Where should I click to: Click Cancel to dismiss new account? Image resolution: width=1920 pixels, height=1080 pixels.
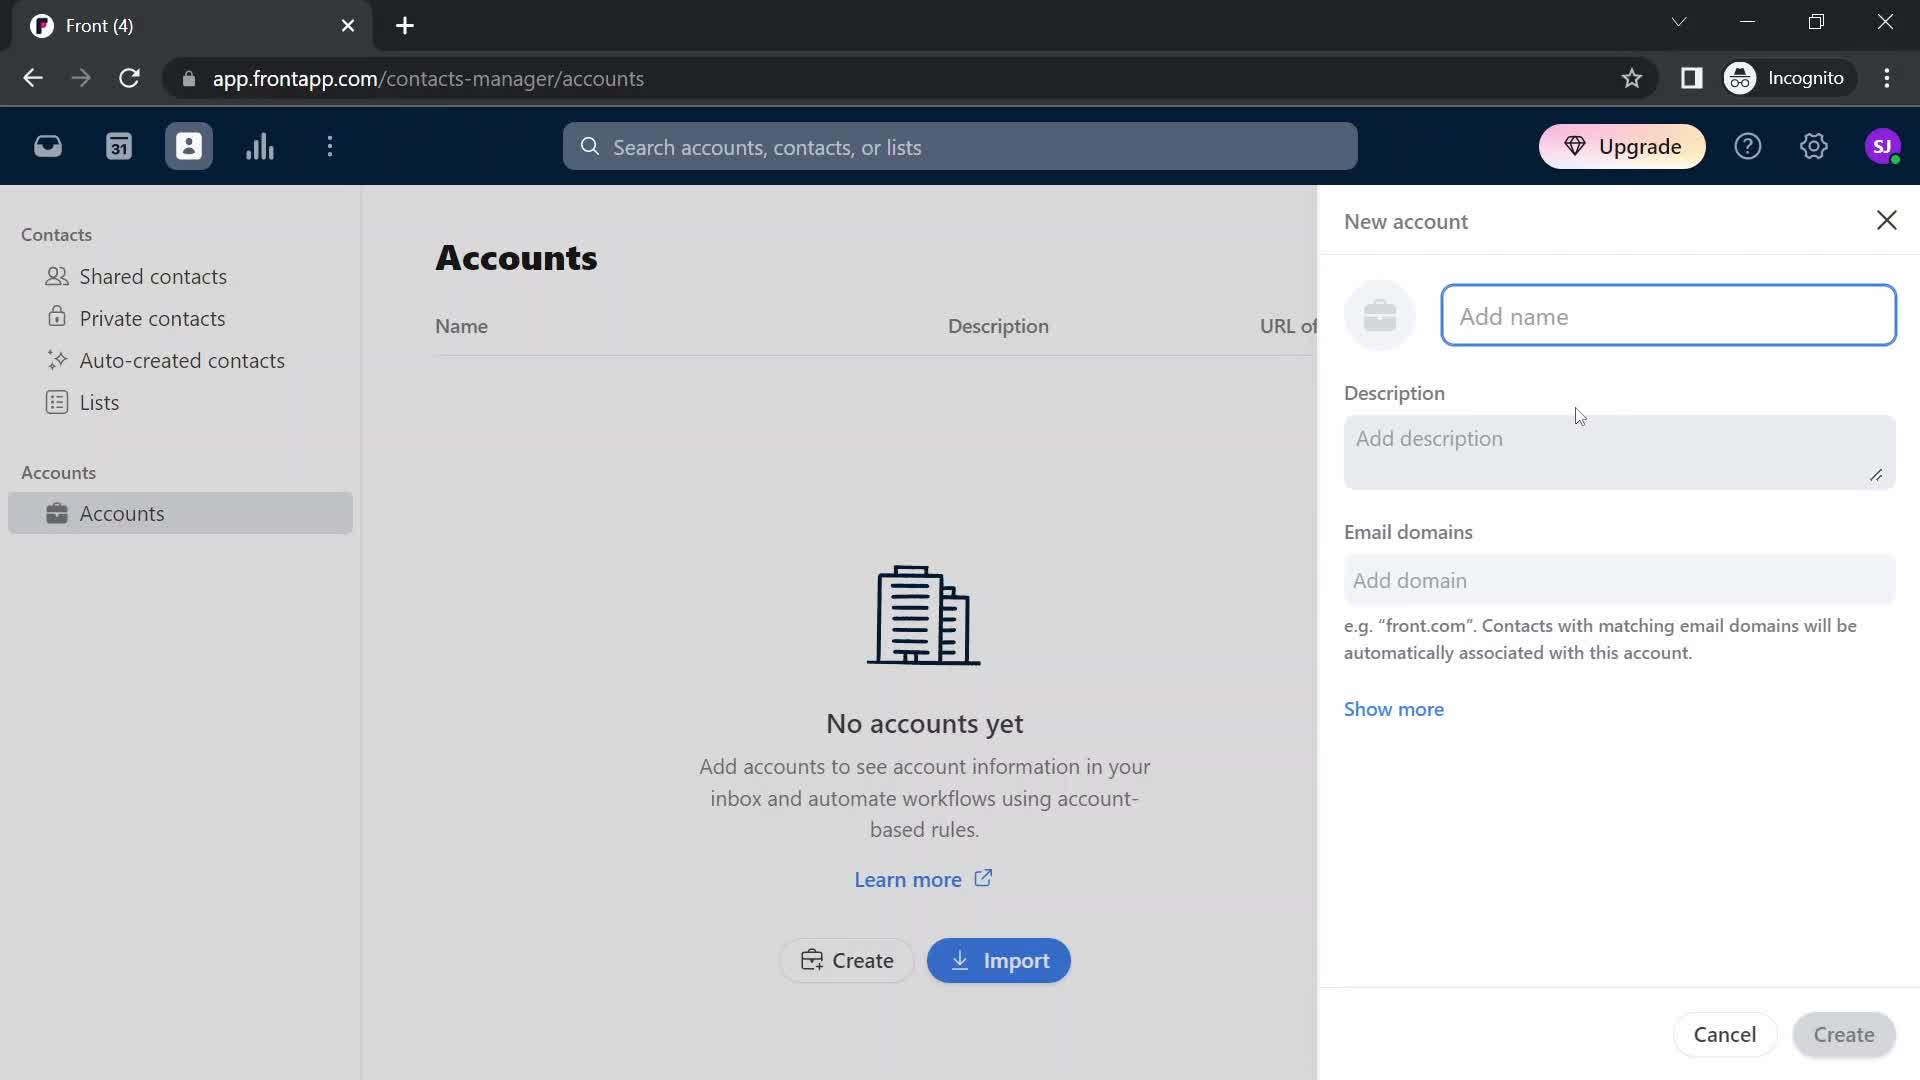click(1724, 1034)
